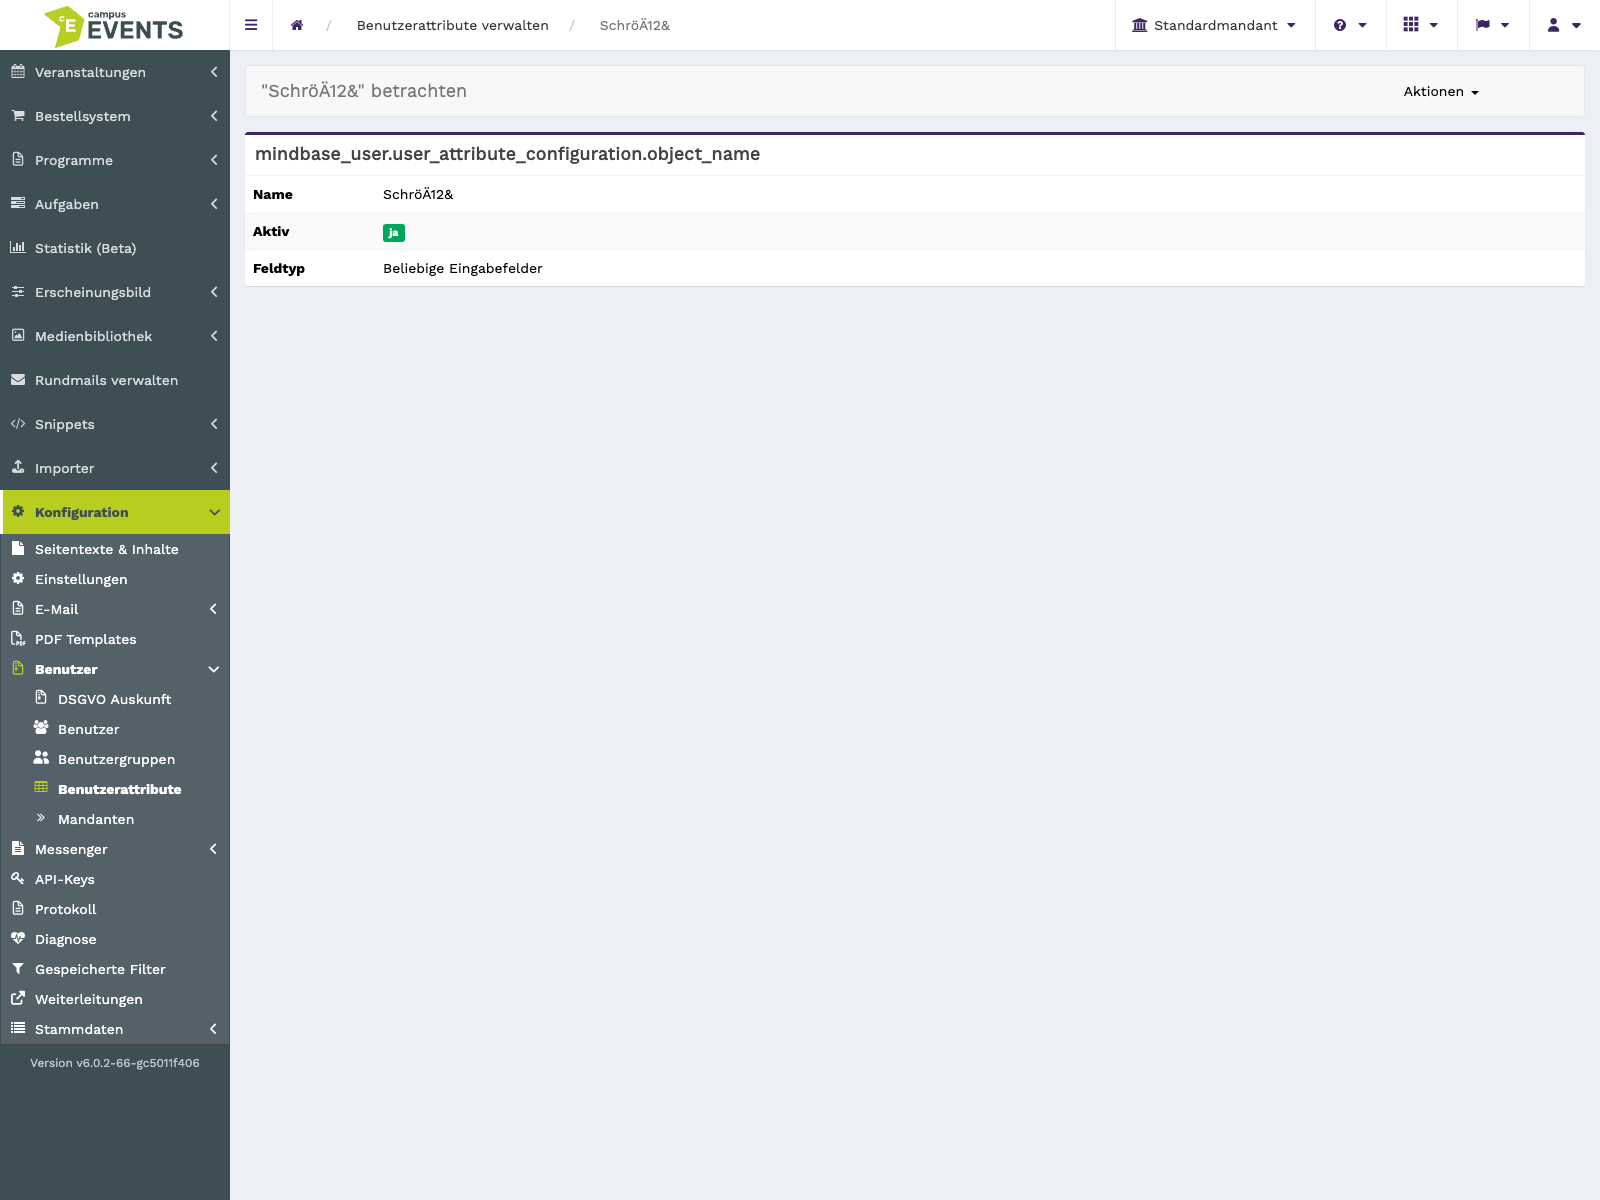
Task: Click the API-Keys key icon
Action: [18, 878]
